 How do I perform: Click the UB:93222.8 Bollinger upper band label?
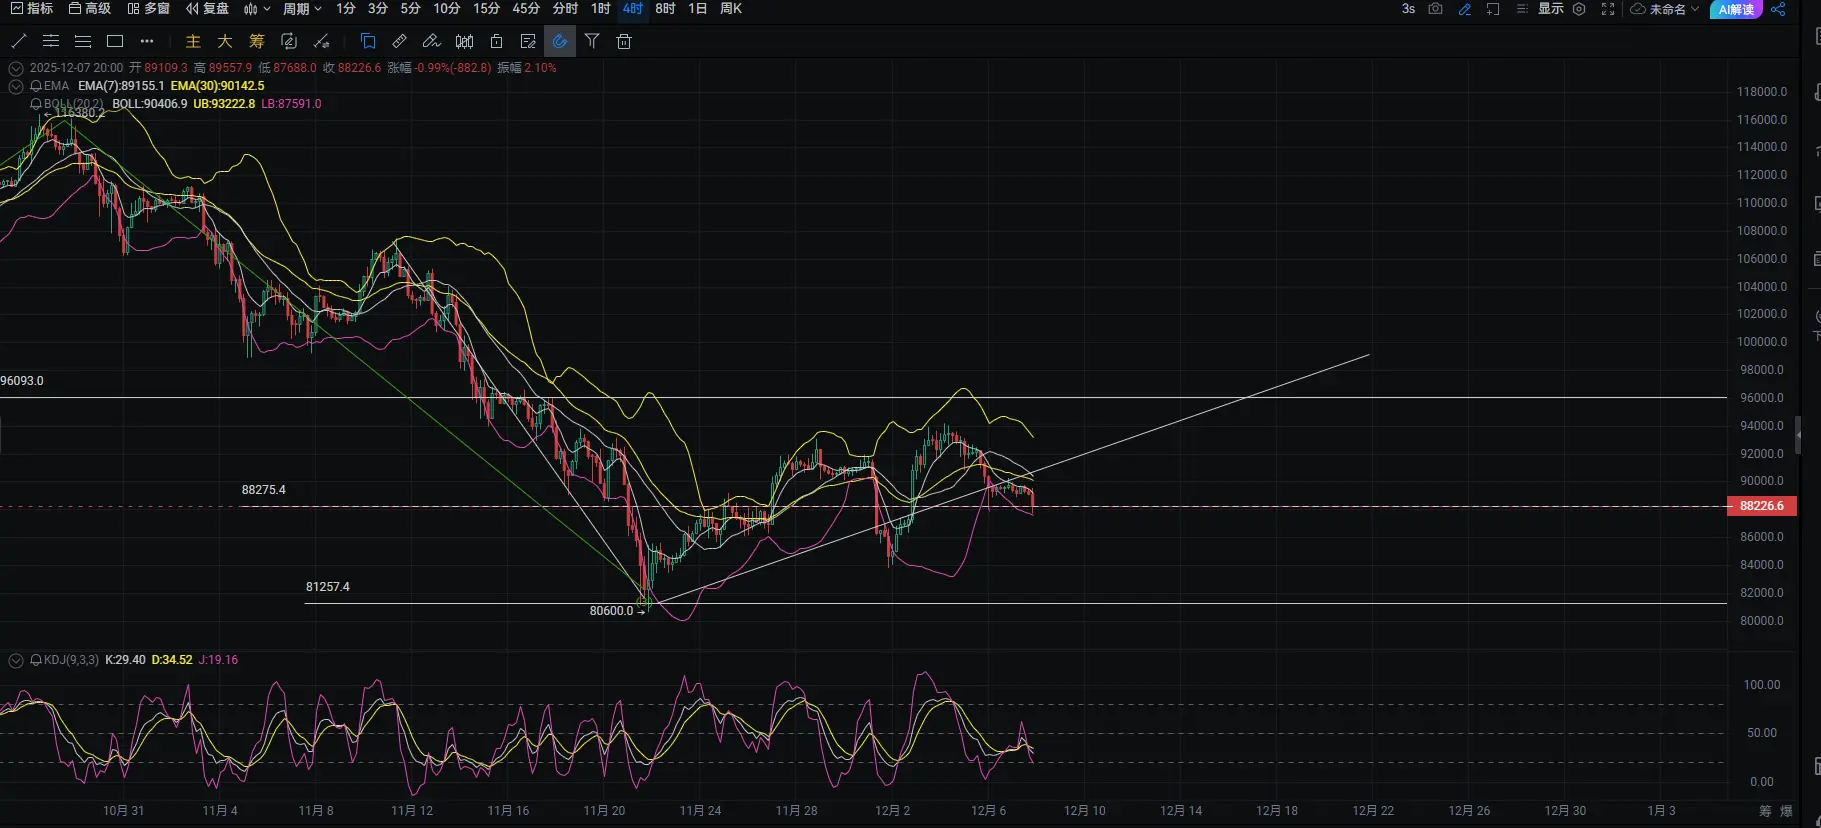pyautogui.click(x=224, y=104)
